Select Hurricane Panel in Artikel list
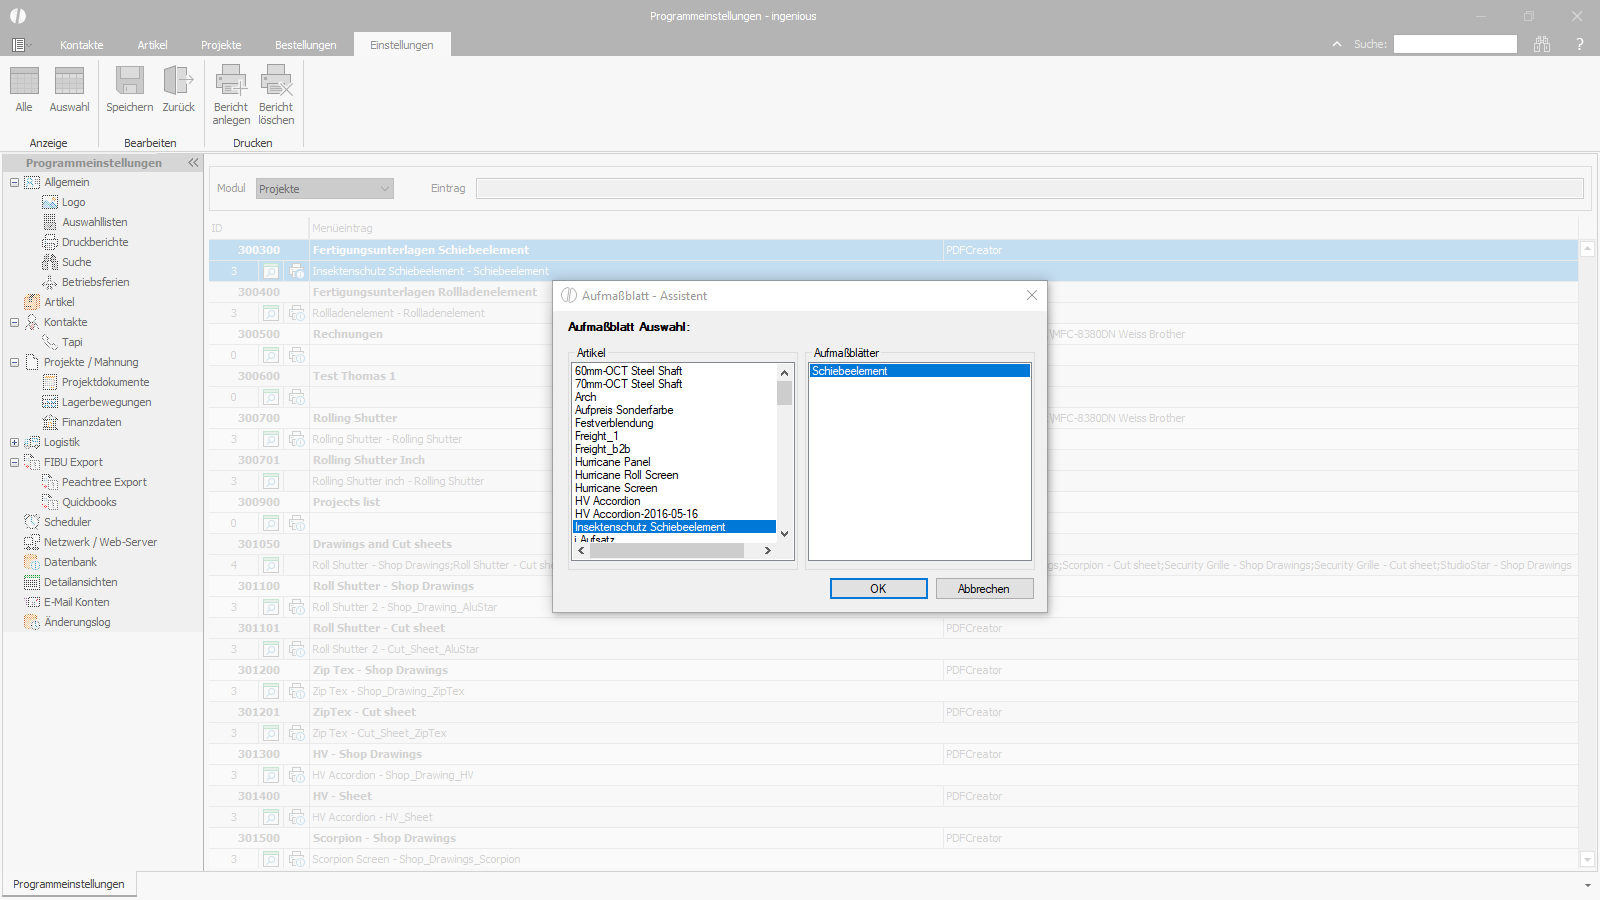The height and width of the screenshot is (900, 1600). 613,462
